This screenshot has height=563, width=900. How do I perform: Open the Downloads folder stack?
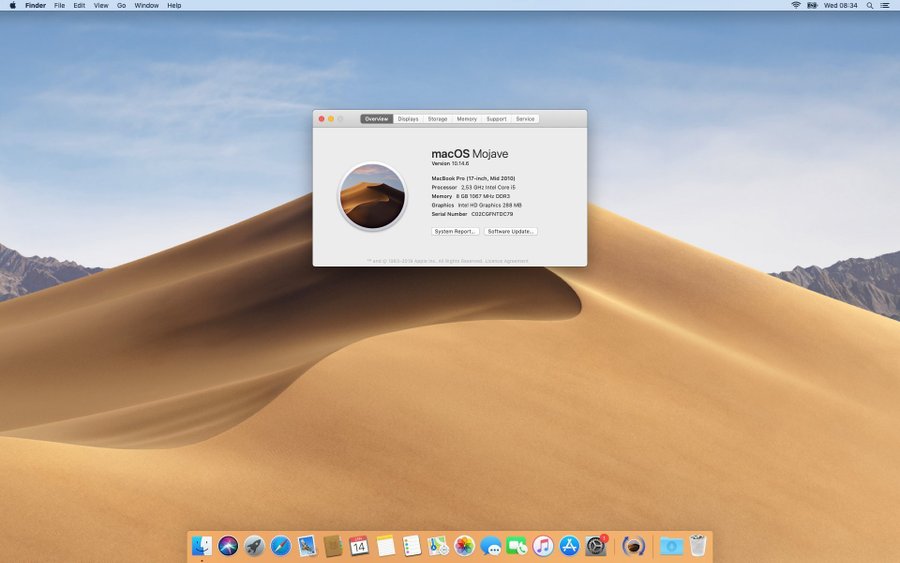(x=671, y=546)
